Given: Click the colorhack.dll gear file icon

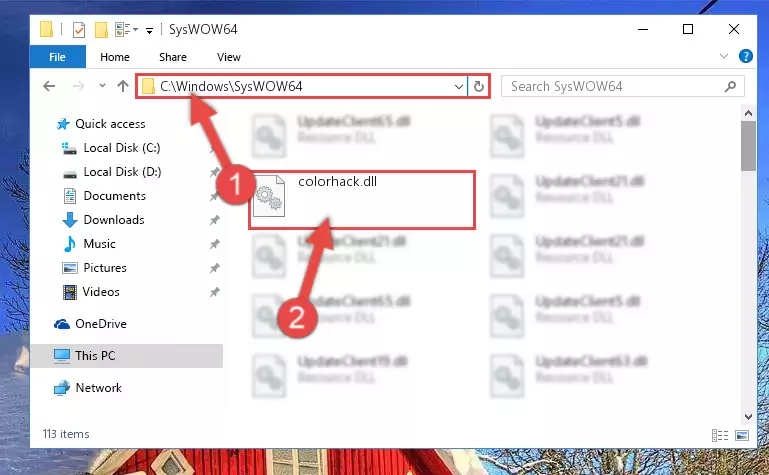Looking at the screenshot, I should (268, 196).
